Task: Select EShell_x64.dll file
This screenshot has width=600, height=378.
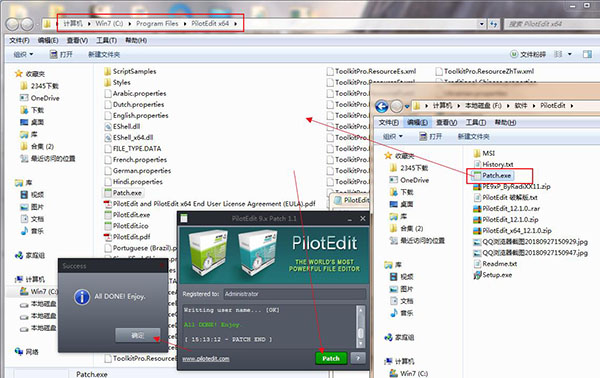Action: click(129, 137)
